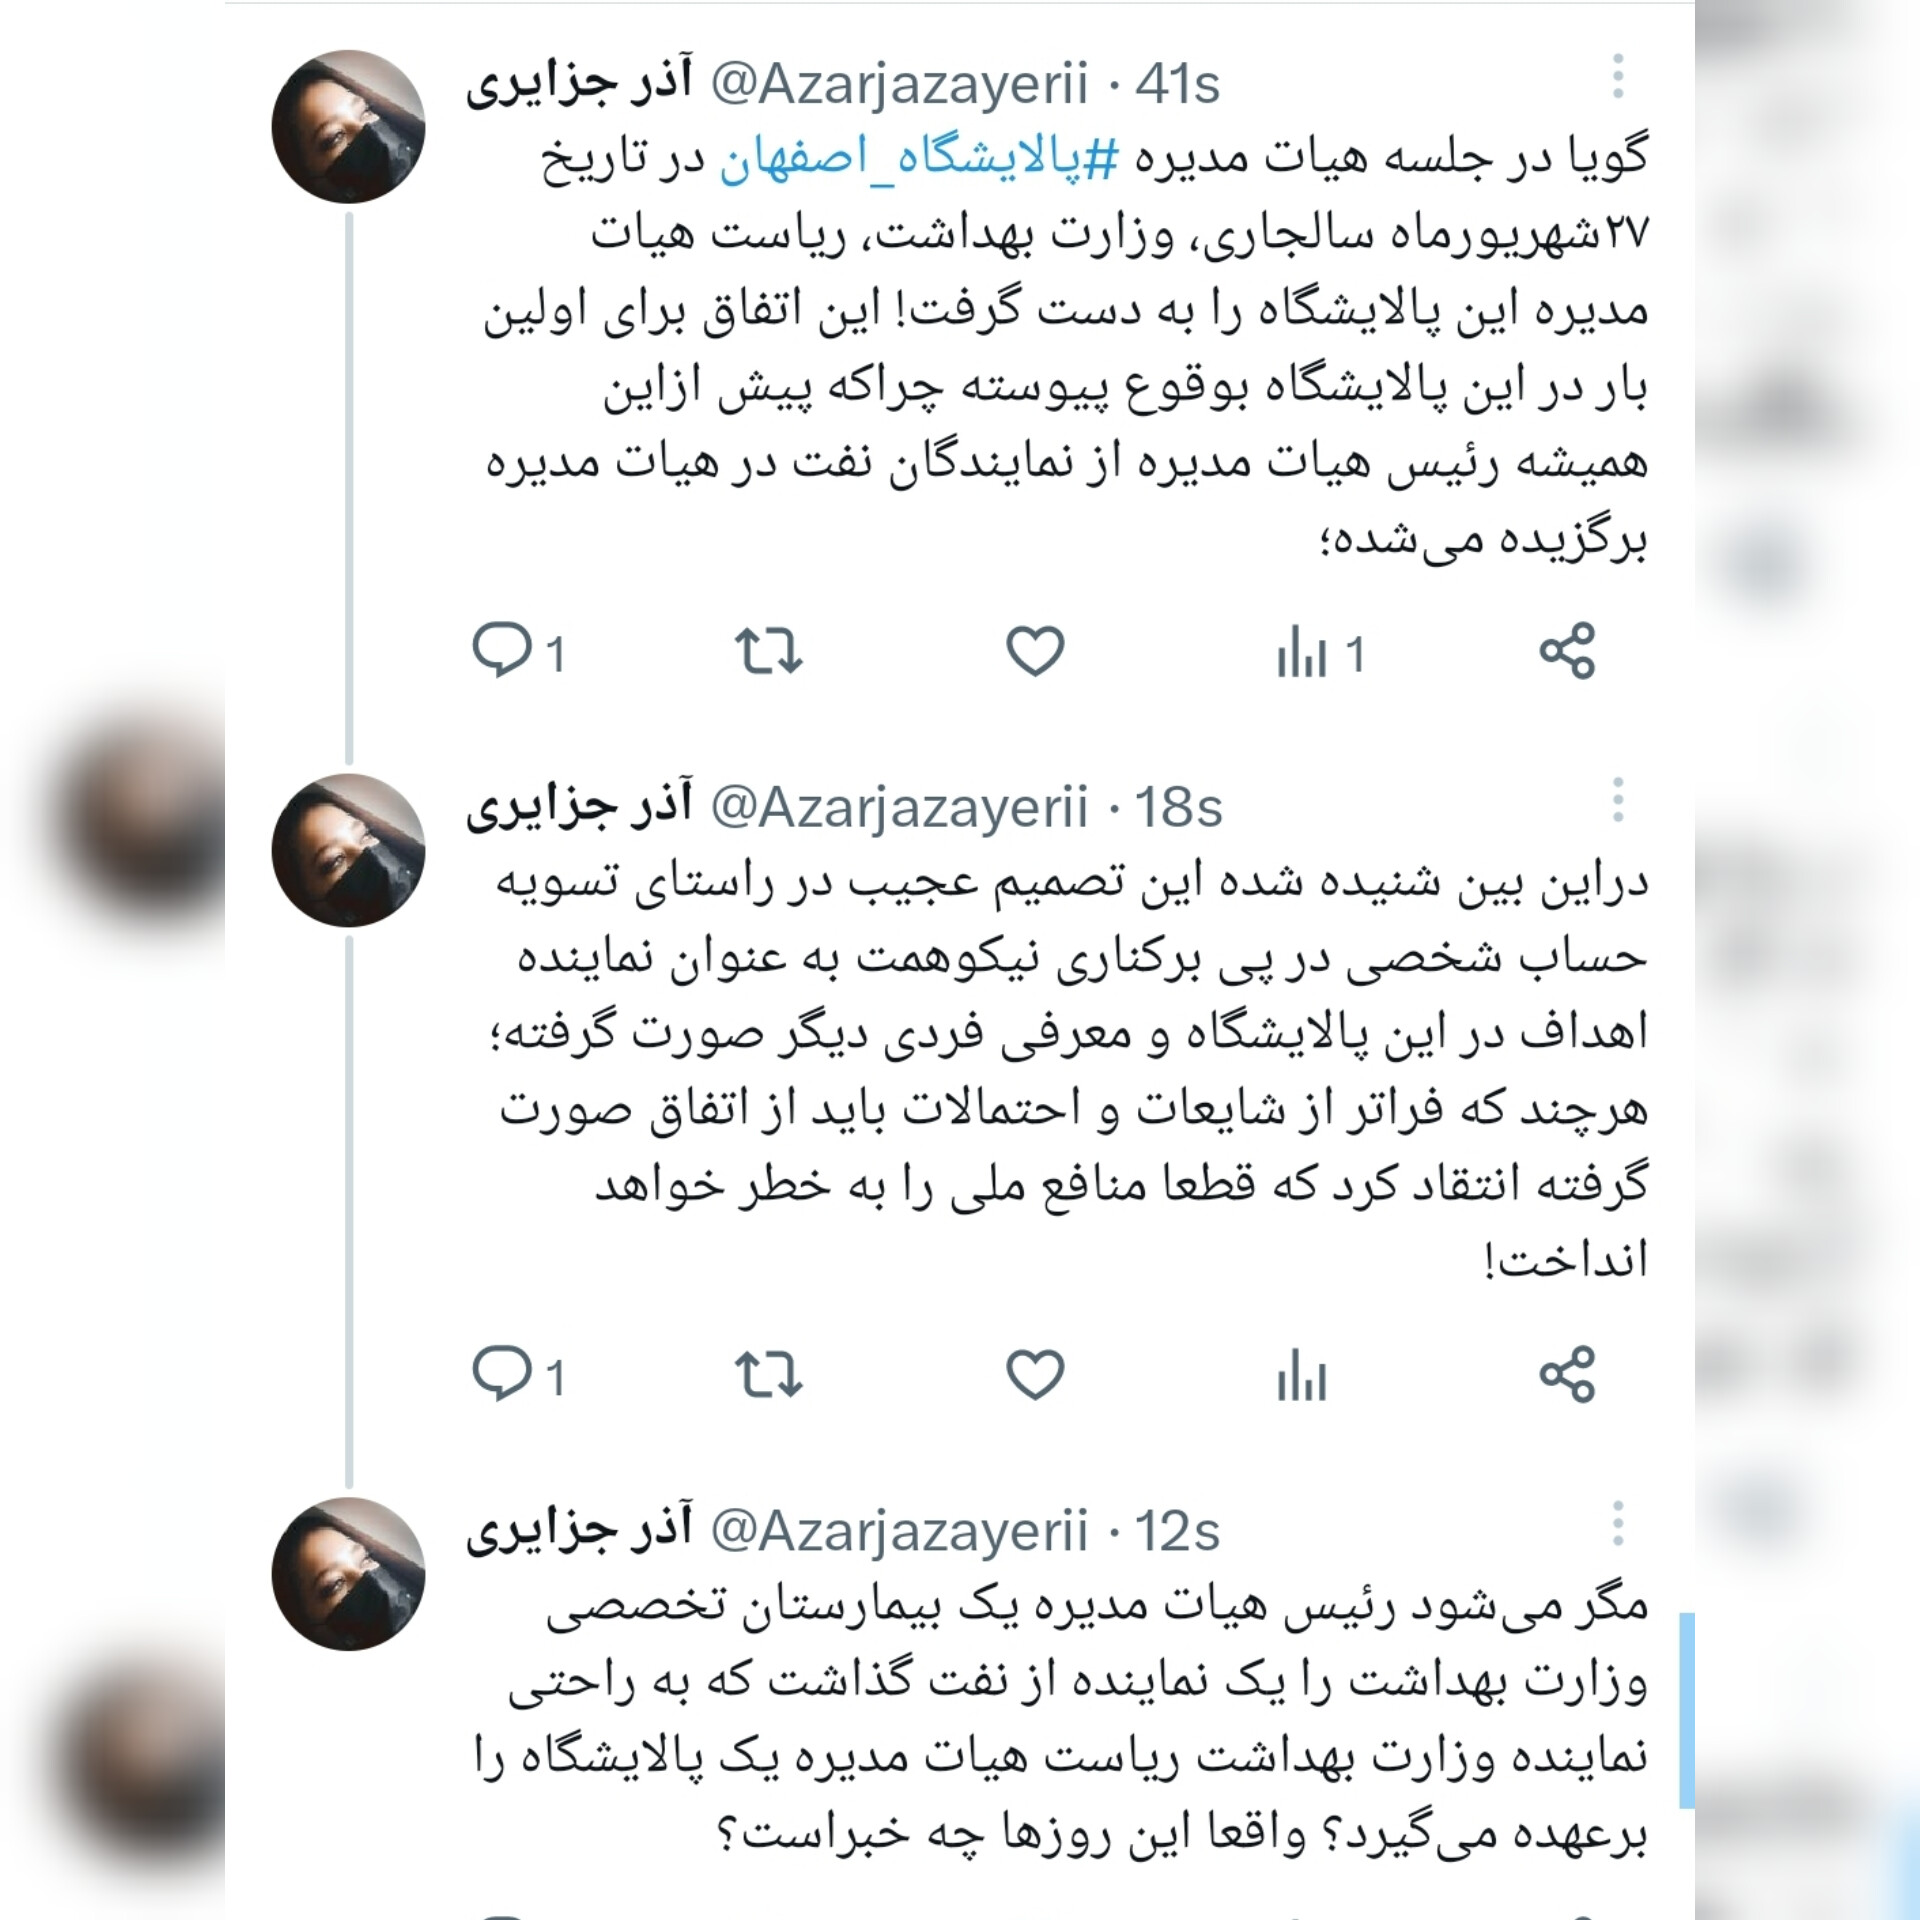The height and width of the screenshot is (1920, 1920).
Task: Open the more options menu on the 41s tweet
Action: [x=1617, y=77]
